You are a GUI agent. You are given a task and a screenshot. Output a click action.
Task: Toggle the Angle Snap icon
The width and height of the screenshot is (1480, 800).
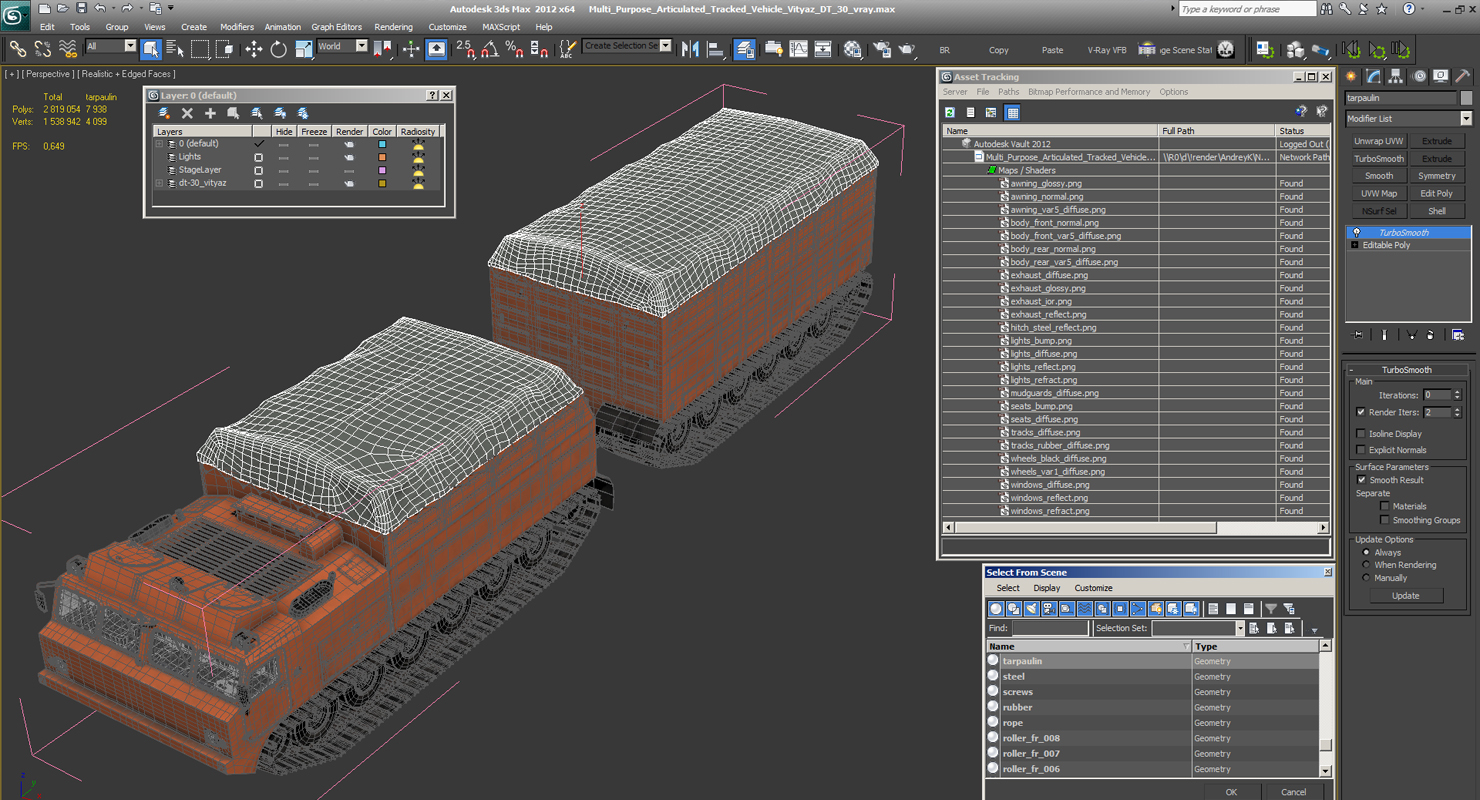coord(490,49)
